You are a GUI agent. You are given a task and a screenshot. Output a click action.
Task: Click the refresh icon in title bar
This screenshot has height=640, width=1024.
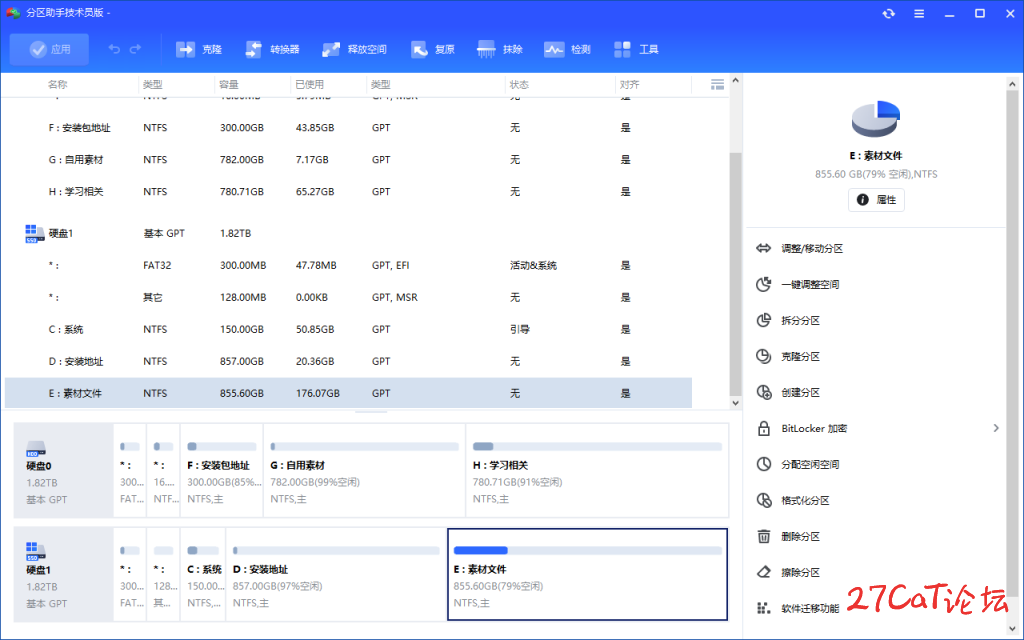pyautogui.click(x=888, y=14)
